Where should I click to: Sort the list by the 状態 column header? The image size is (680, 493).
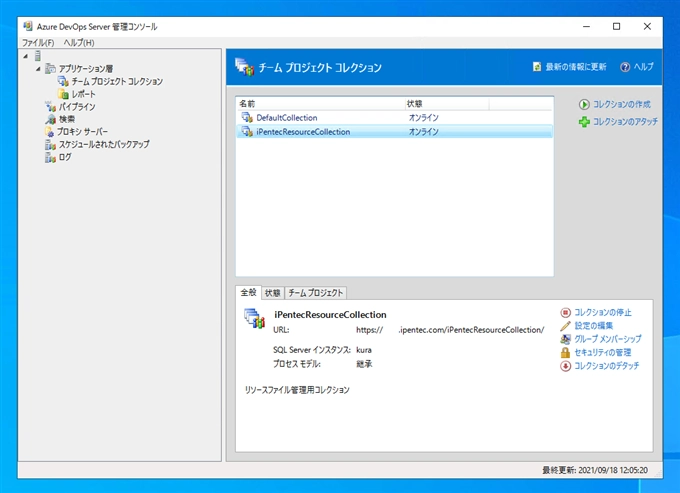[446, 104]
